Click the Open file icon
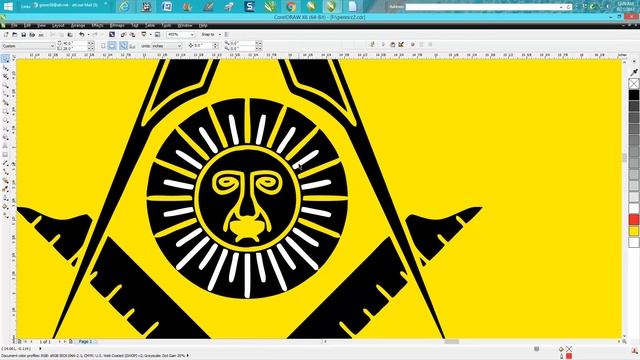This screenshot has height=360, width=640. coord(15,35)
